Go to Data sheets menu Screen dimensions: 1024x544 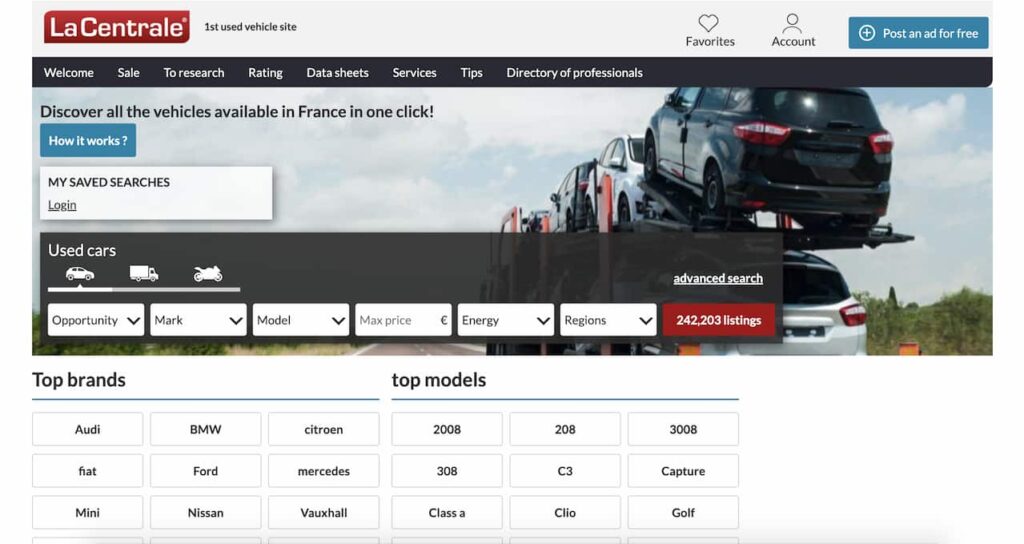337,73
